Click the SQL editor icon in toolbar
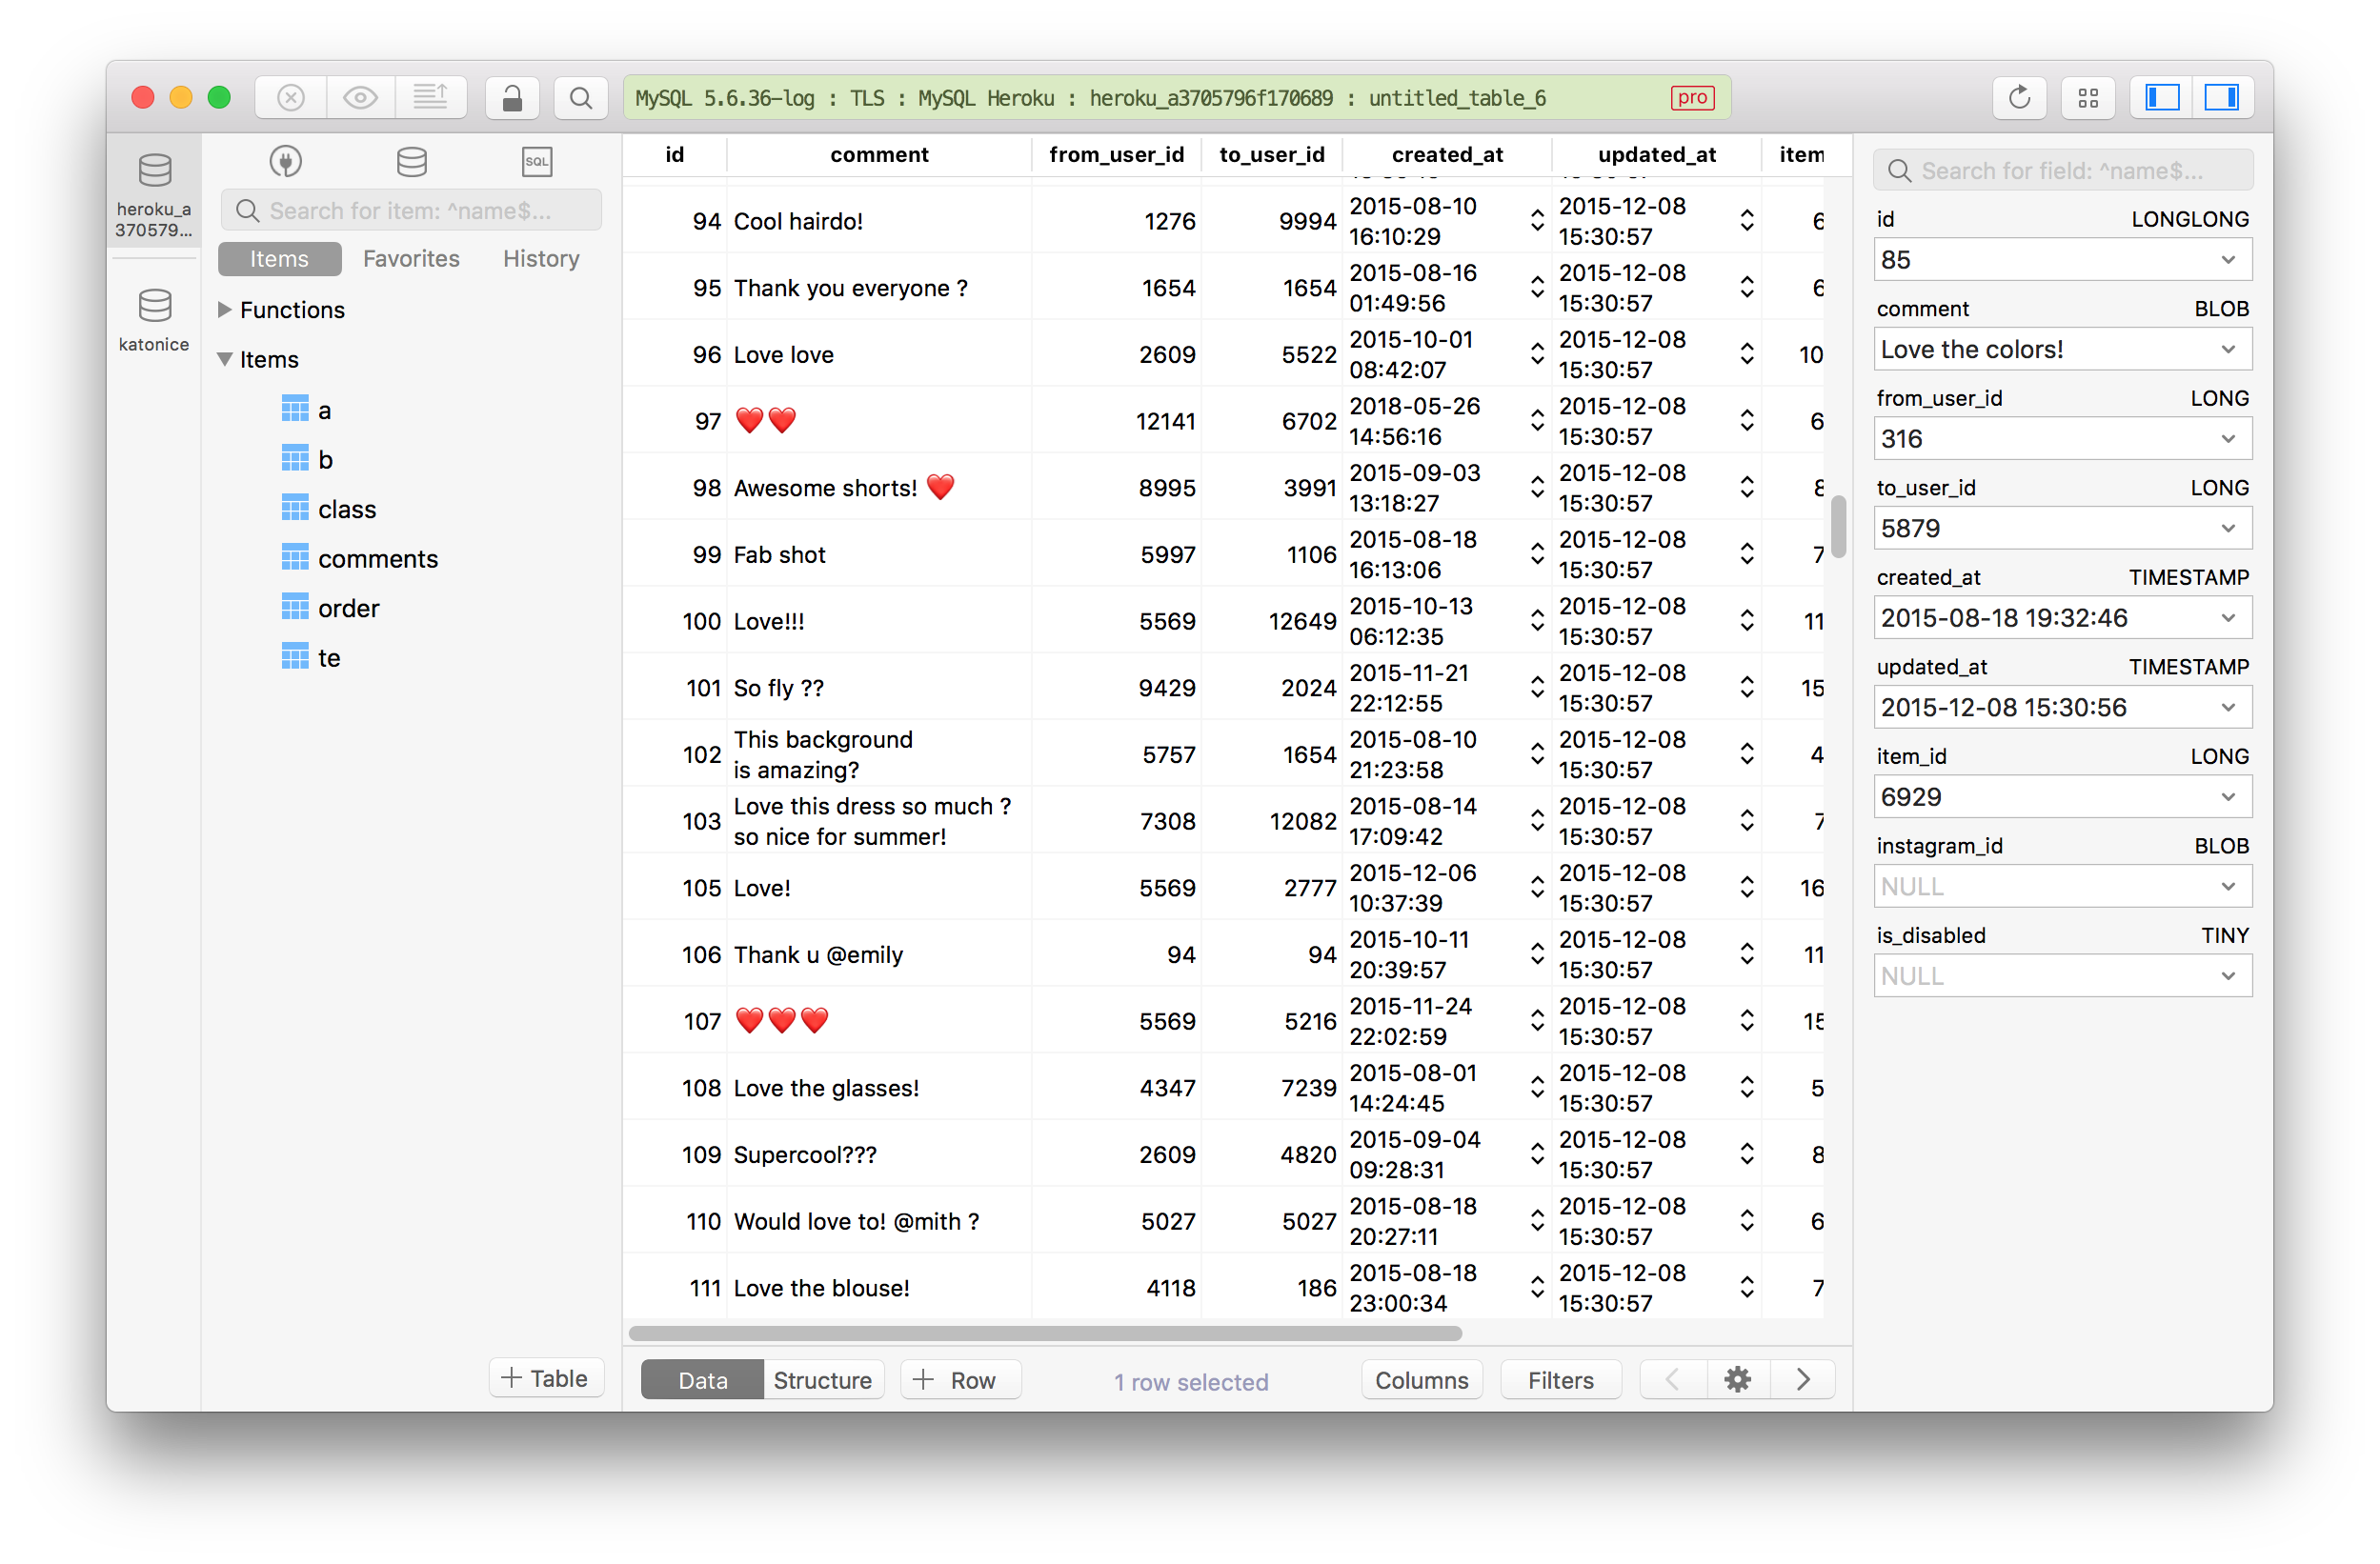 [x=536, y=161]
